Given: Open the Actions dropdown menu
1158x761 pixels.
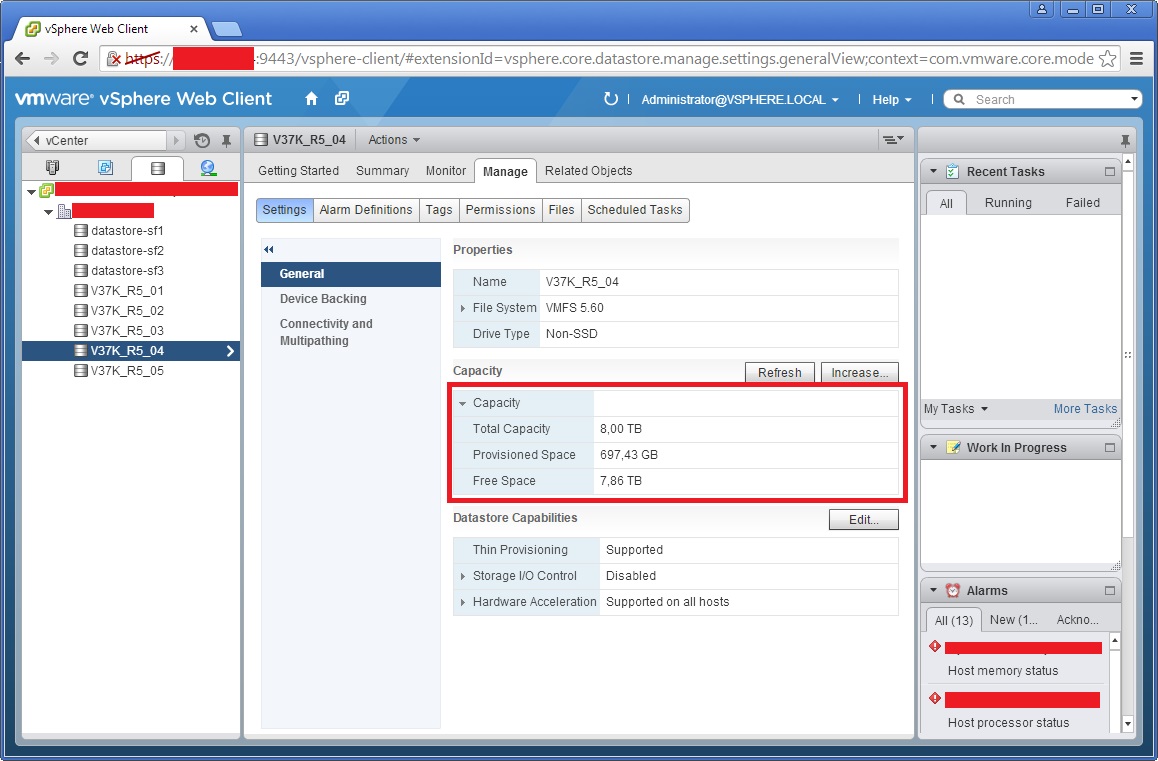Looking at the screenshot, I should pos(394,140).
